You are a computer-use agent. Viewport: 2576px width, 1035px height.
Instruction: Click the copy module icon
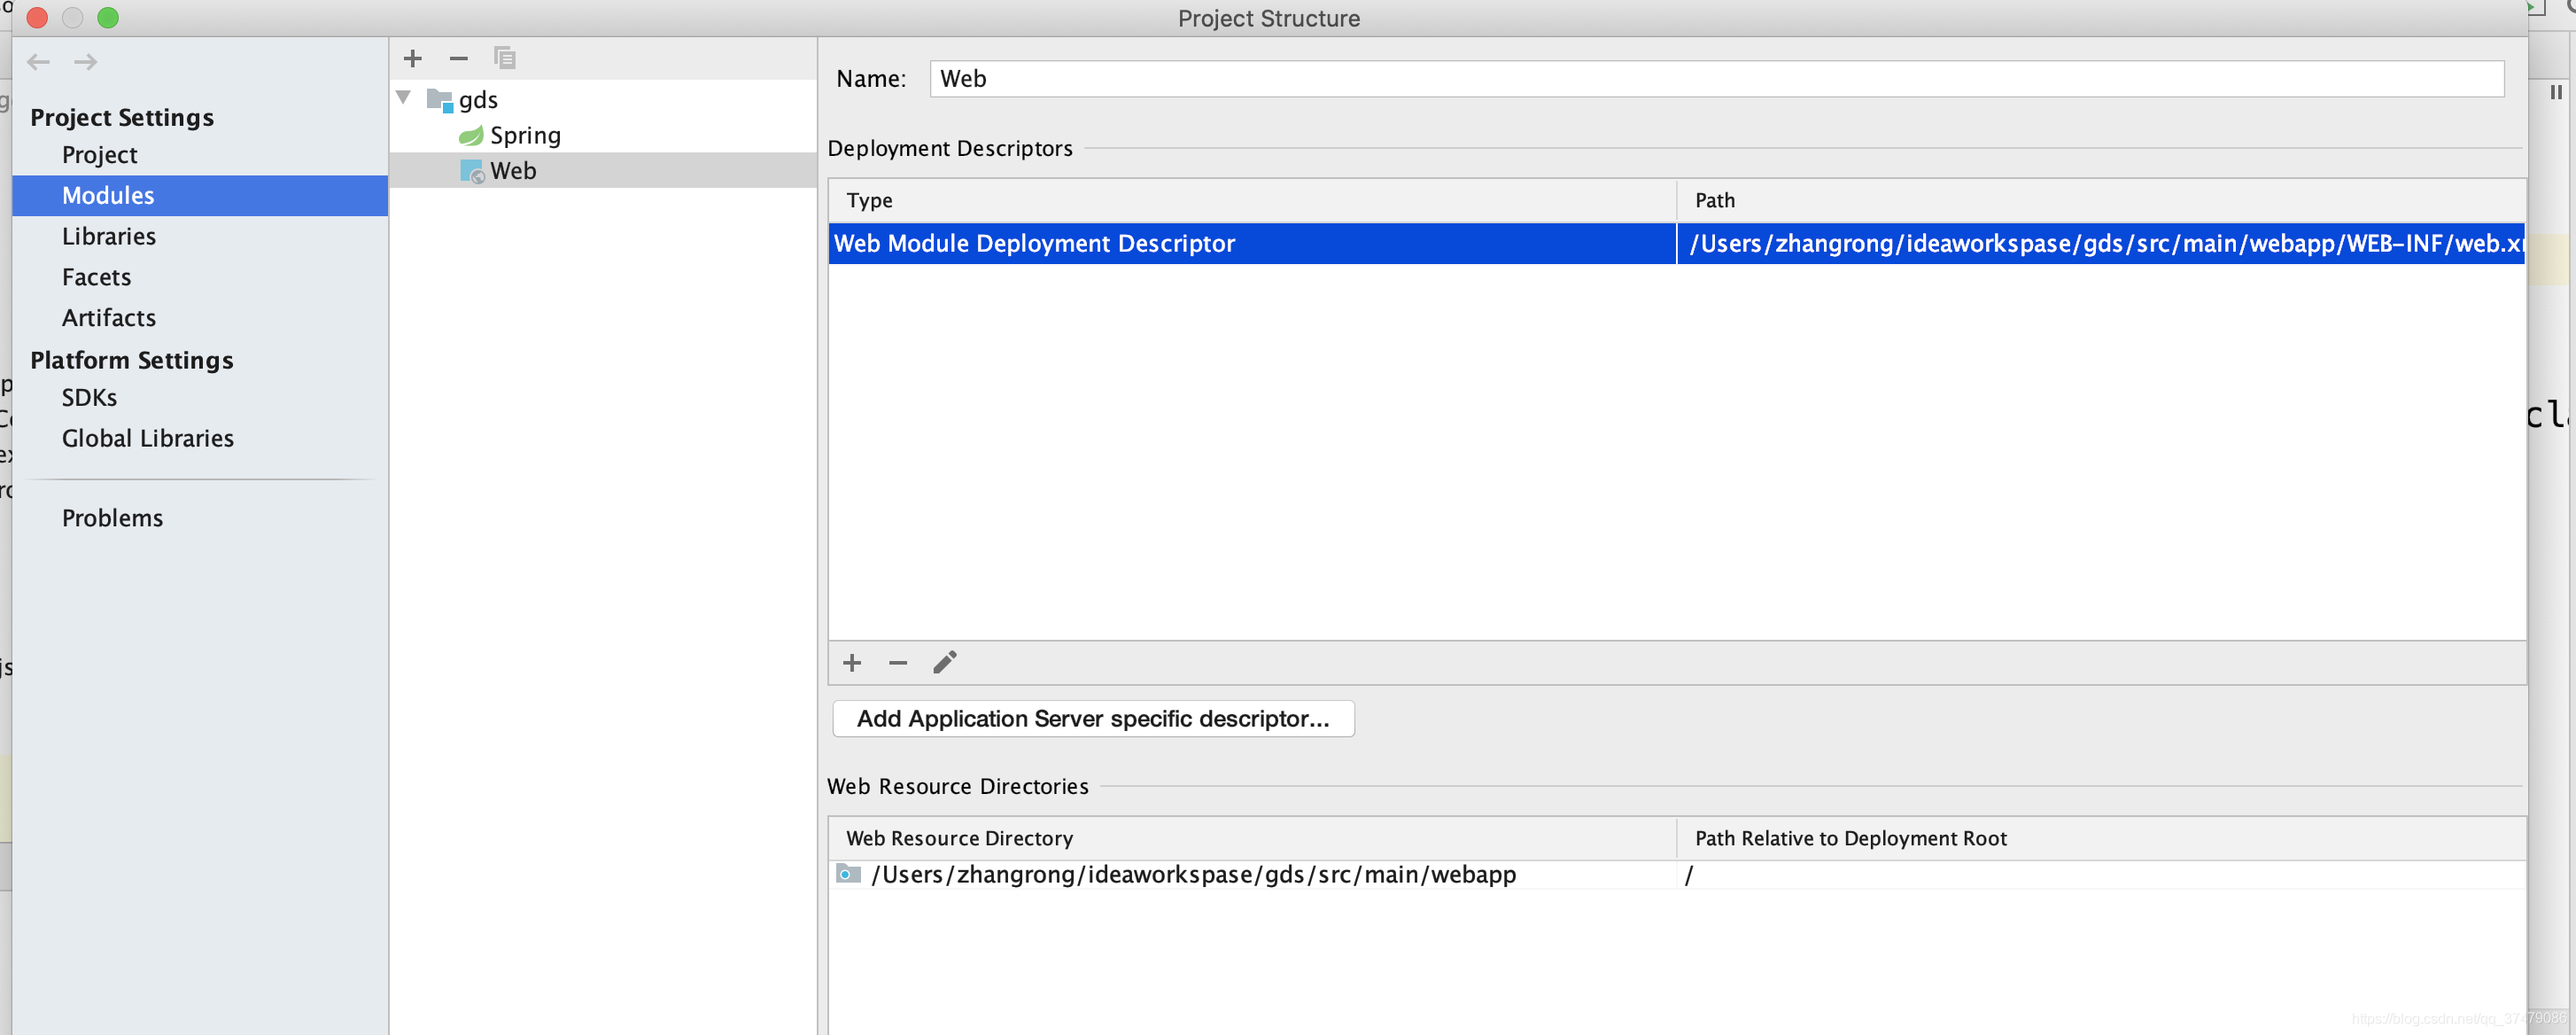coord(505,59)
